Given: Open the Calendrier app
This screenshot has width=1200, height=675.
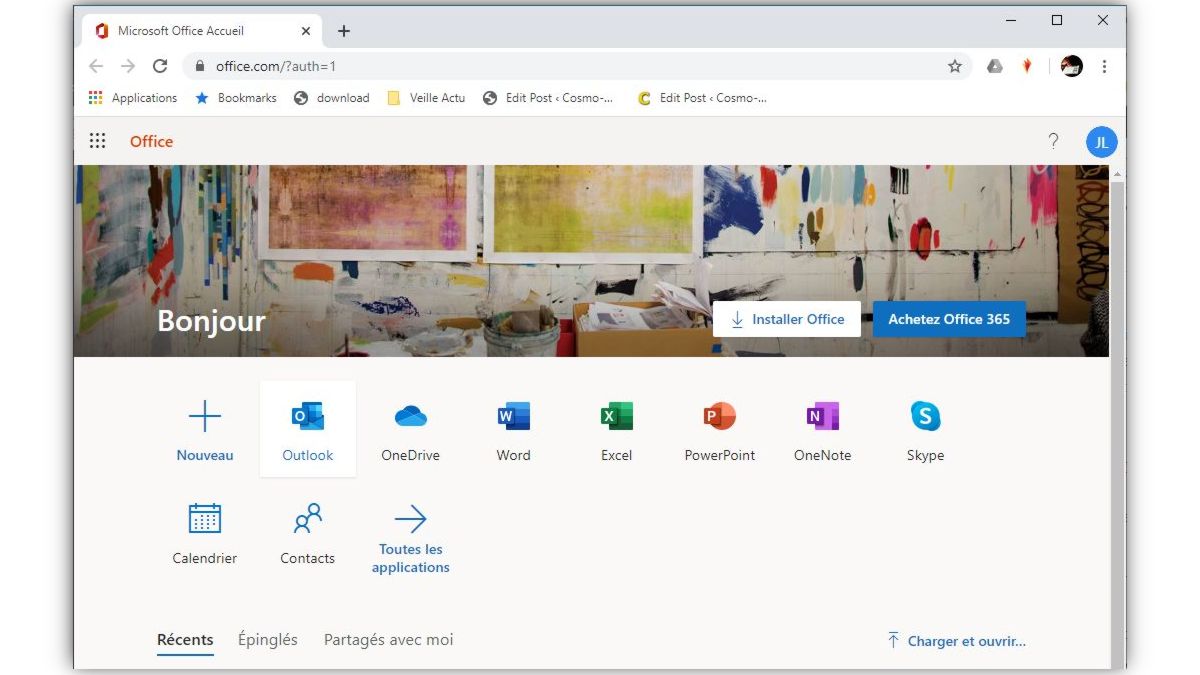Looking at the screenshot, I should click(204, 520).
